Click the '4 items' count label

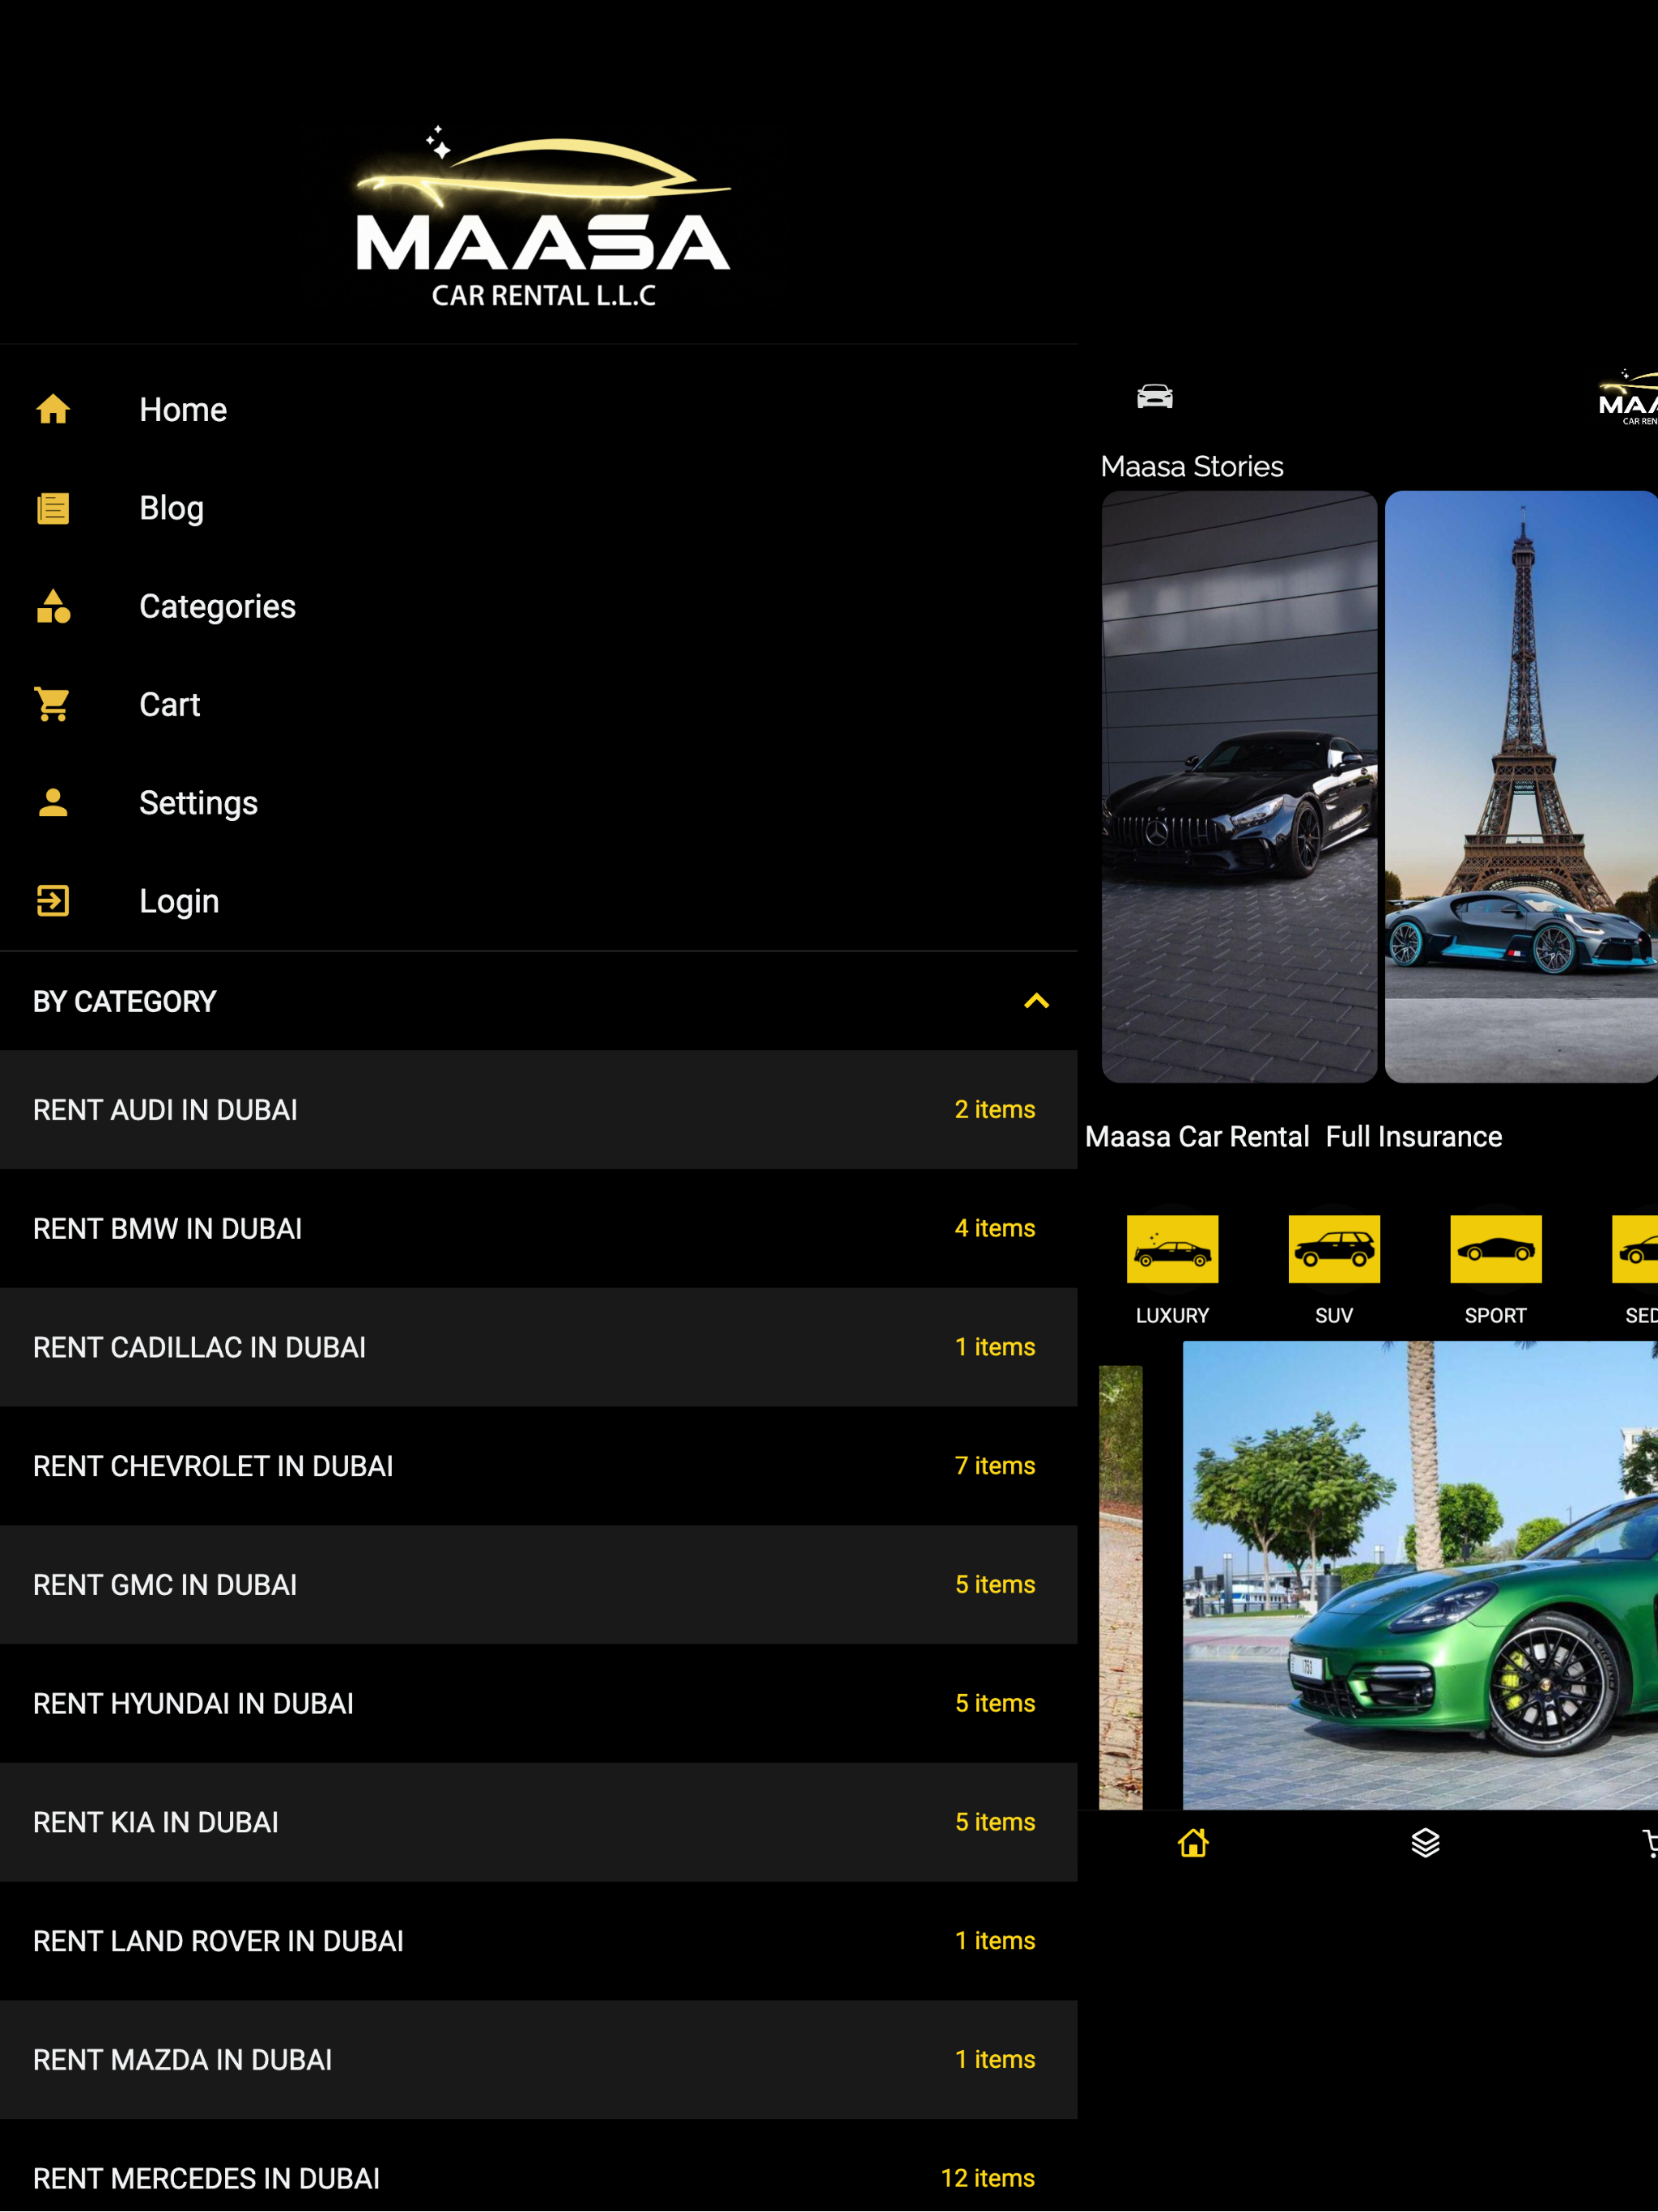point(995,1228)
